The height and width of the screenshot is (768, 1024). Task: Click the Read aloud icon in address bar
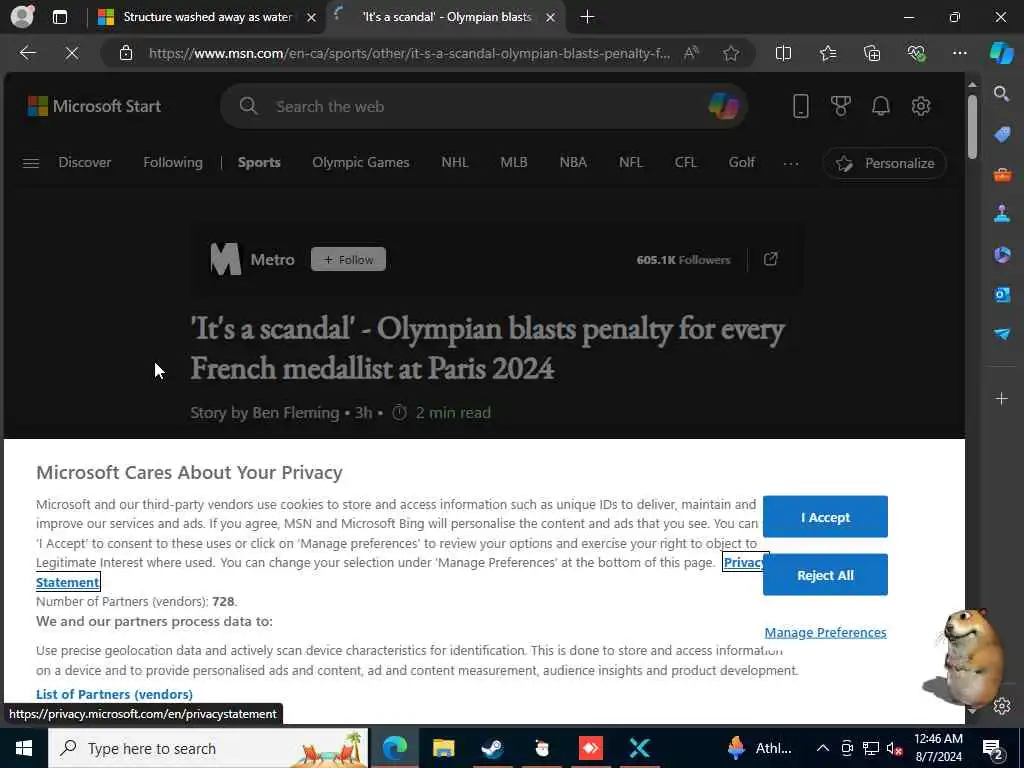pos(691,53)
